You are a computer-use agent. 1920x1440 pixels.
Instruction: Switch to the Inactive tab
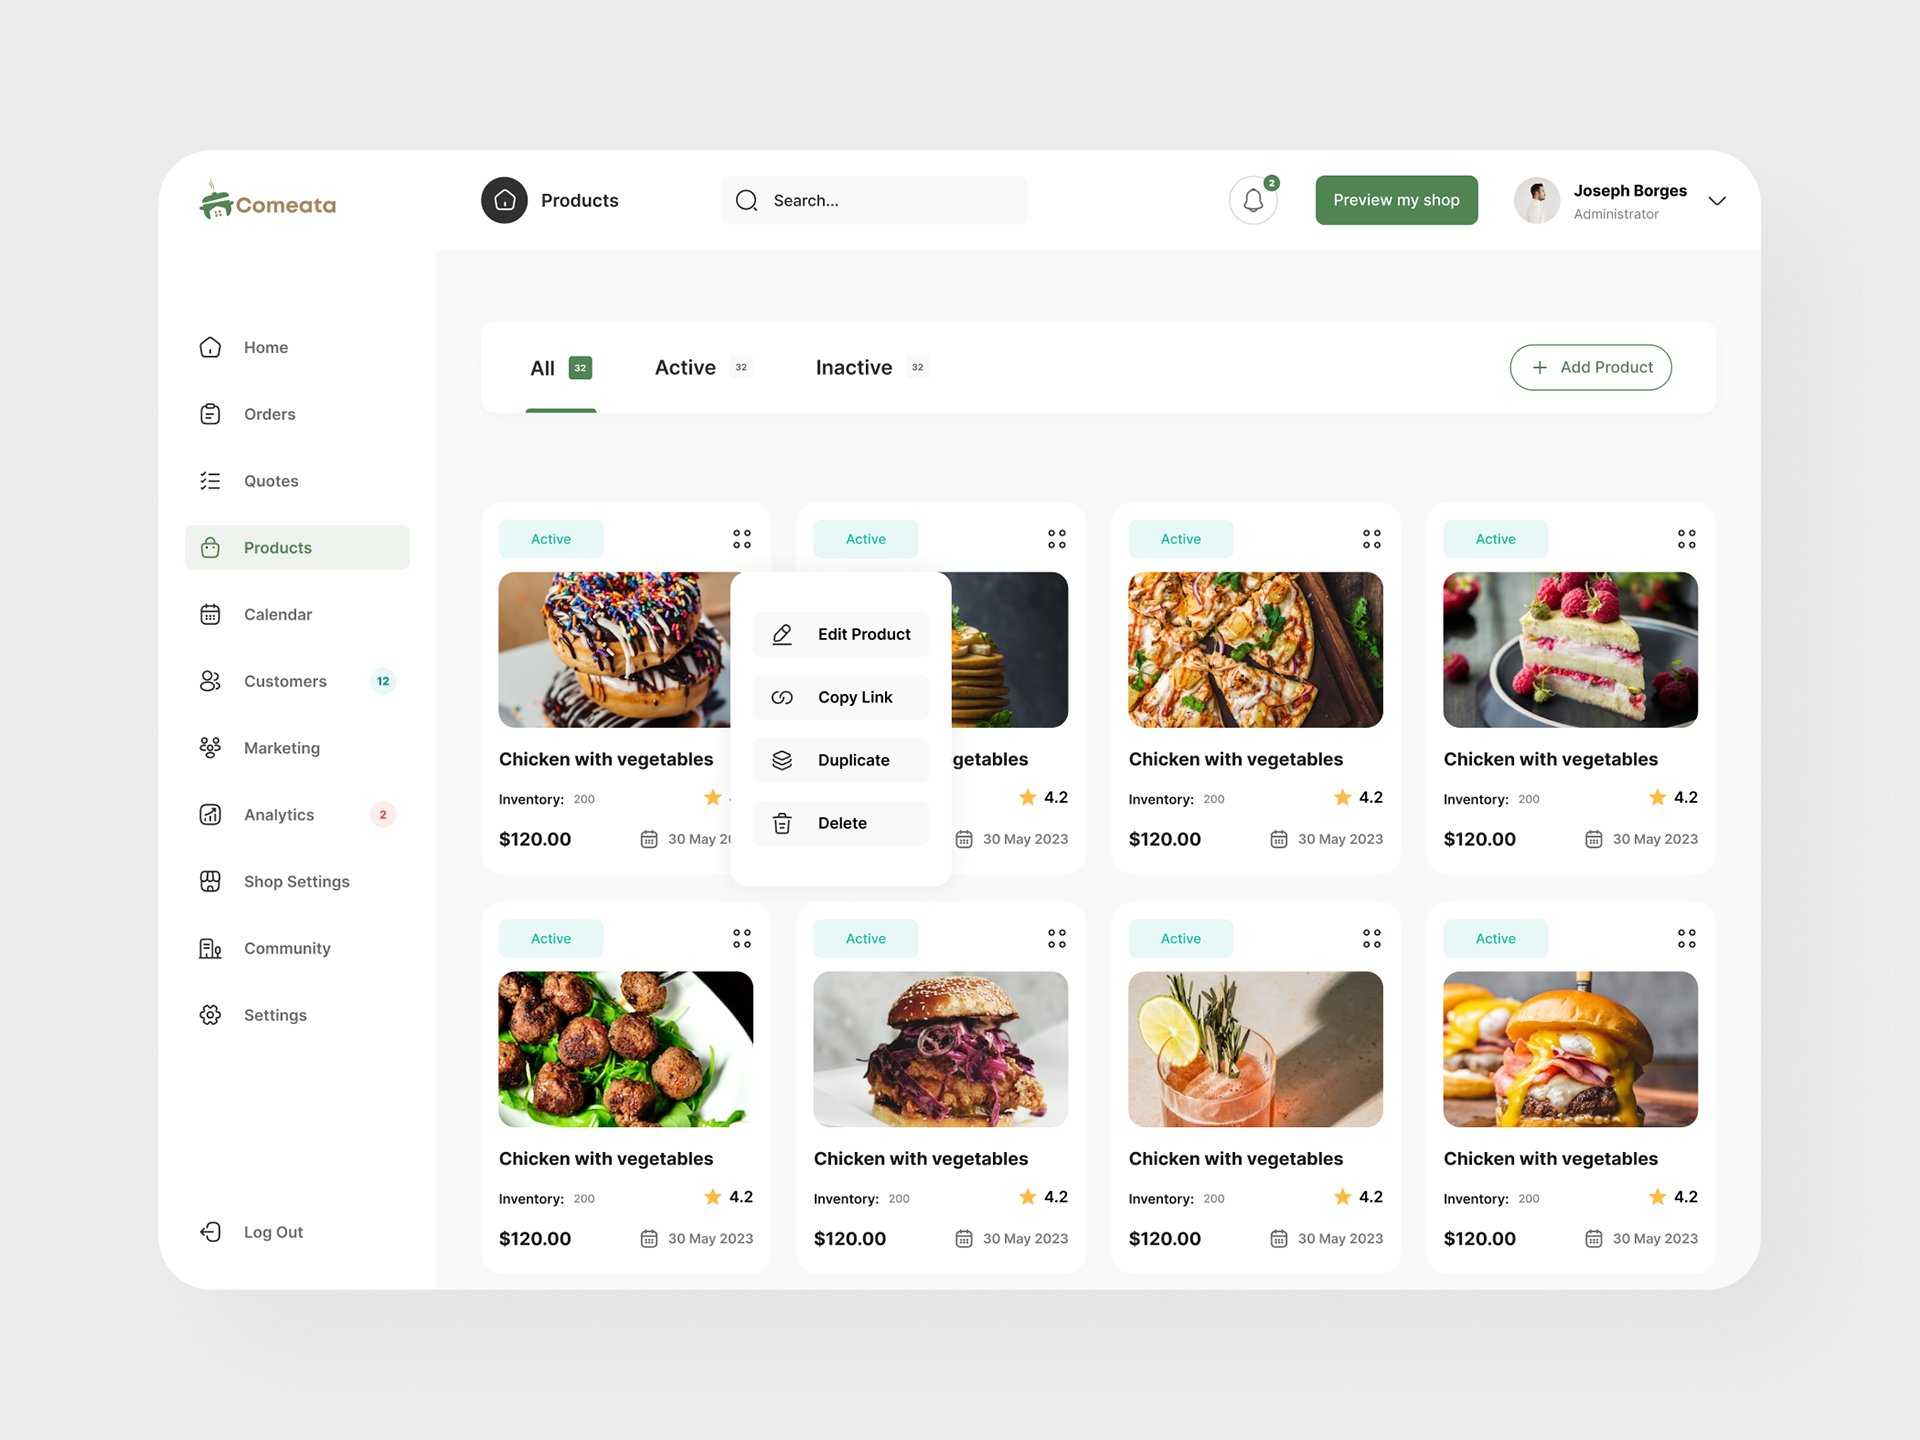click(x=854, y=368)
